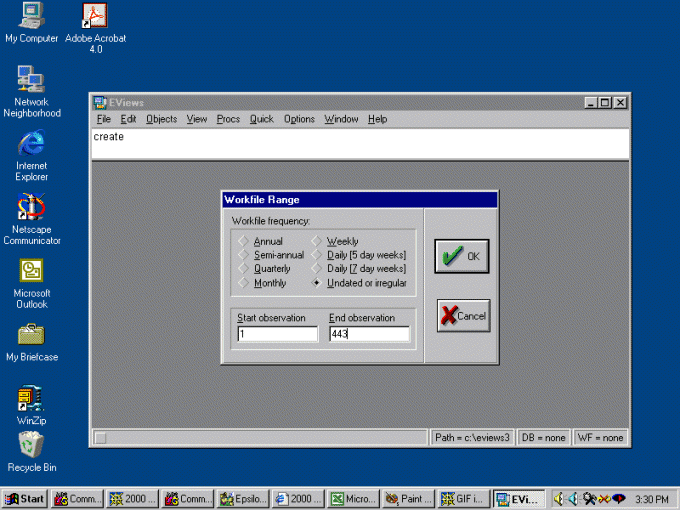680x510 pixels.
Task: Open the Quick menu in EViews
Action: pyautogui.click(x=261, y=119)
